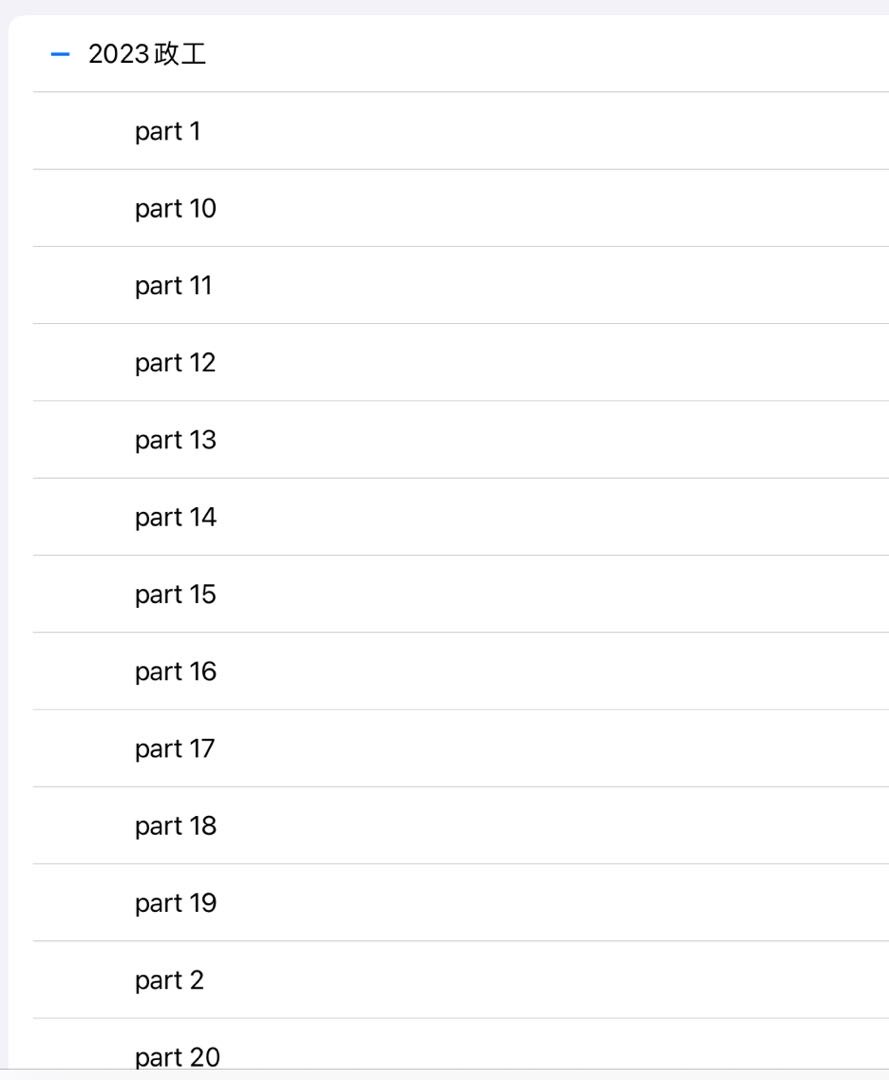Select the 2023 政工 header title
Viewport: 889px width, 1080px height.
(x=147, y=54)
